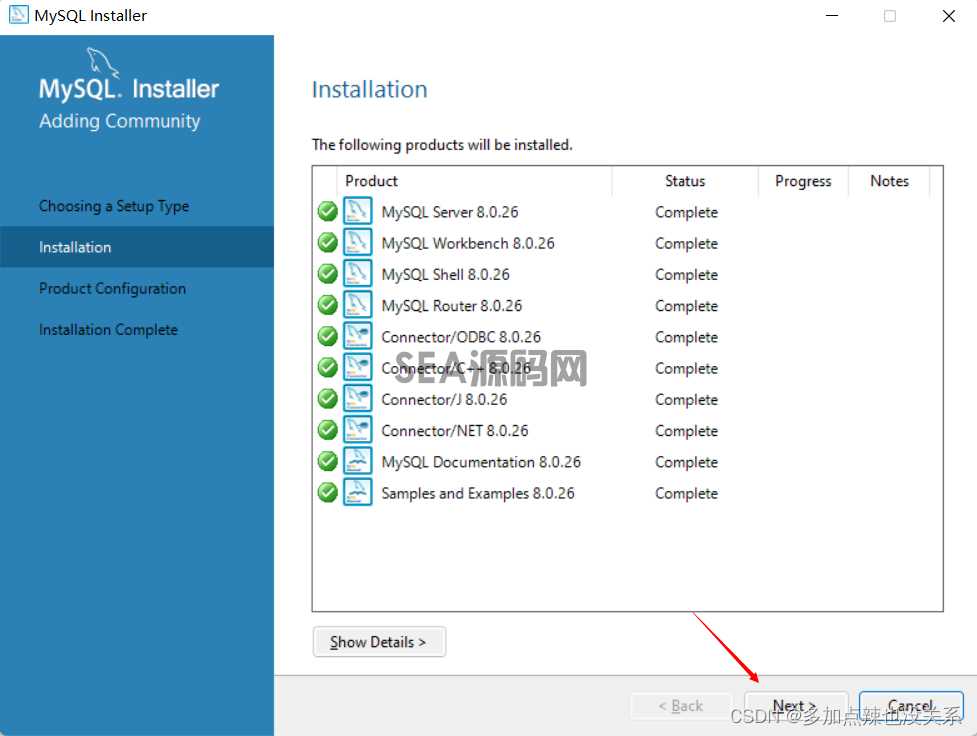Click the MySQL Installer title bar icon
The image size is (977, 736).
(18, 14)
